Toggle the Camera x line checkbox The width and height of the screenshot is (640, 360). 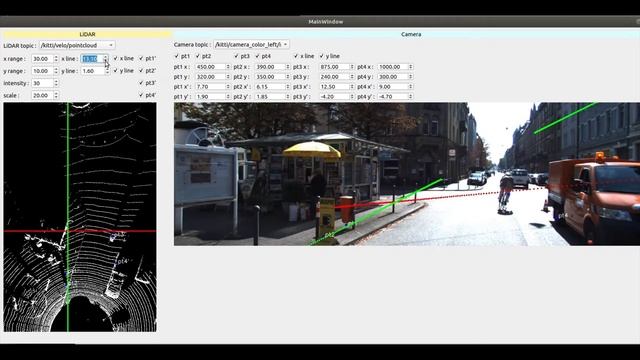[x=296, y=56]
